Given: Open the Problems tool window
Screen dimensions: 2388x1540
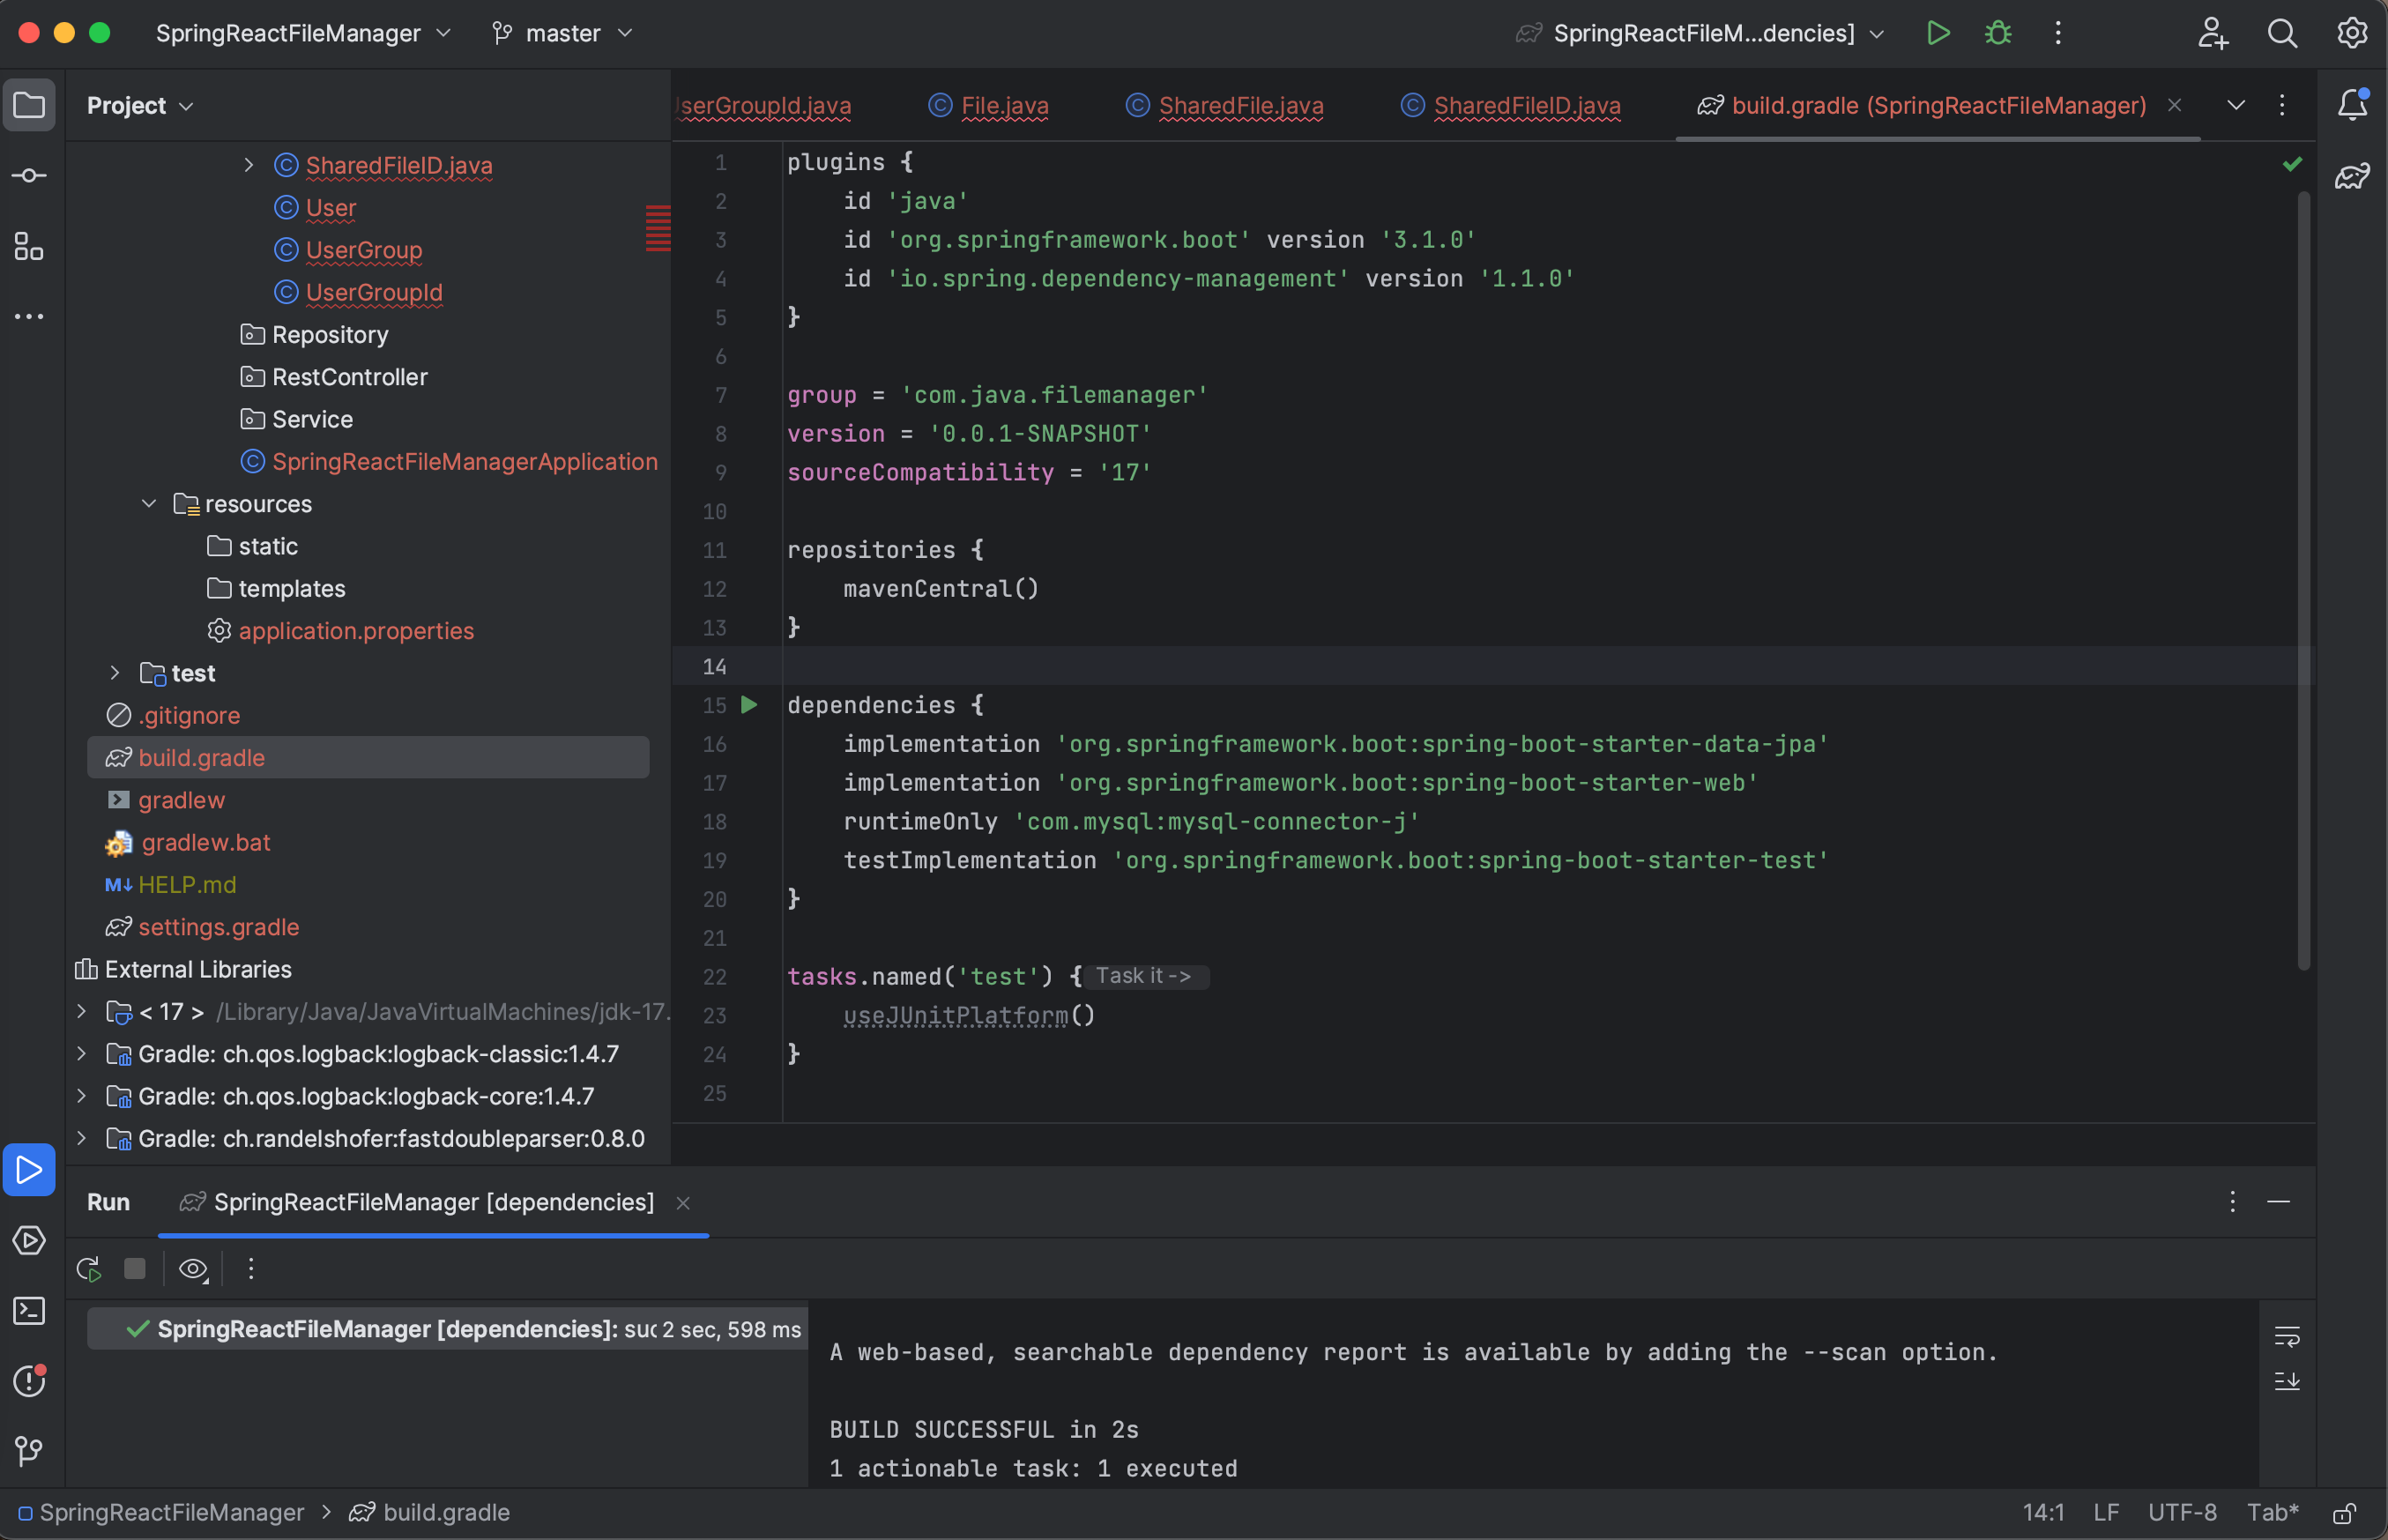Looking at the screenshot, I should click(29, 1381).
